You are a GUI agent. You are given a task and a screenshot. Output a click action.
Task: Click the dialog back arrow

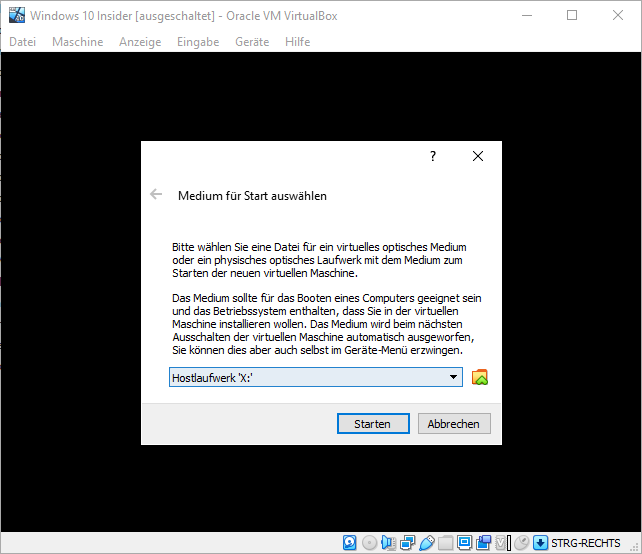(156, 194)
